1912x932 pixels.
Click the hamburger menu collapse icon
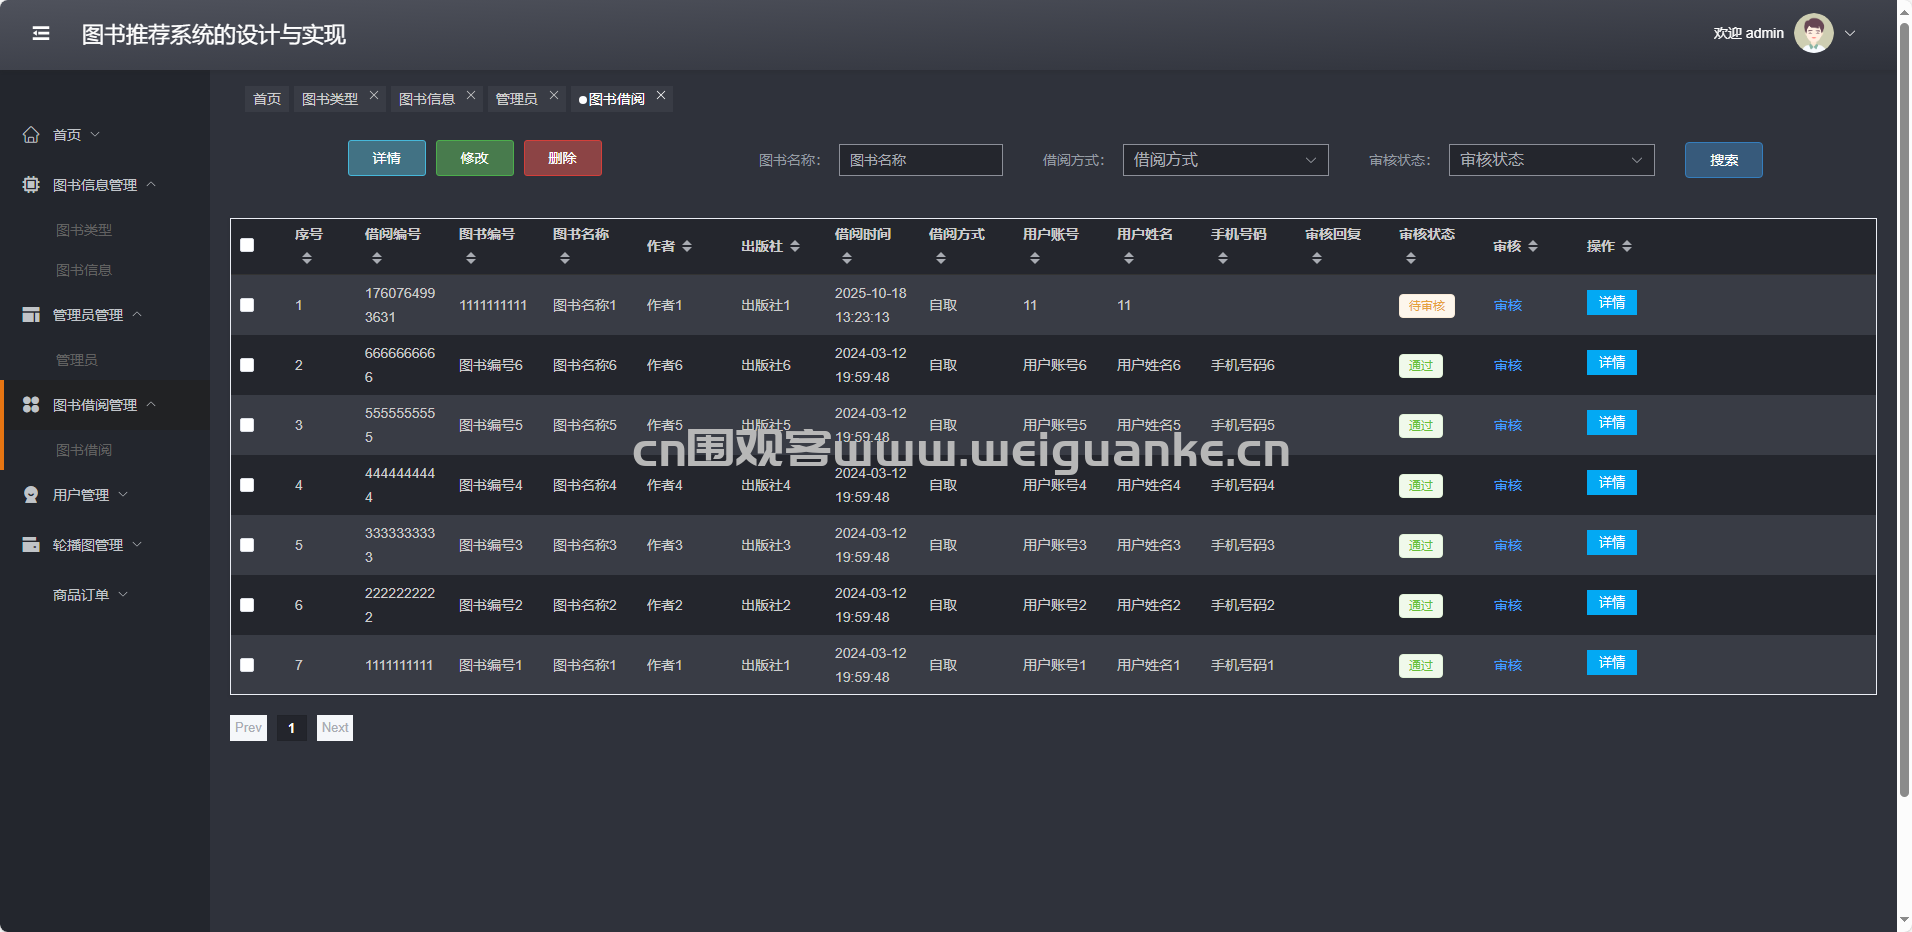(x=41, y=34)
